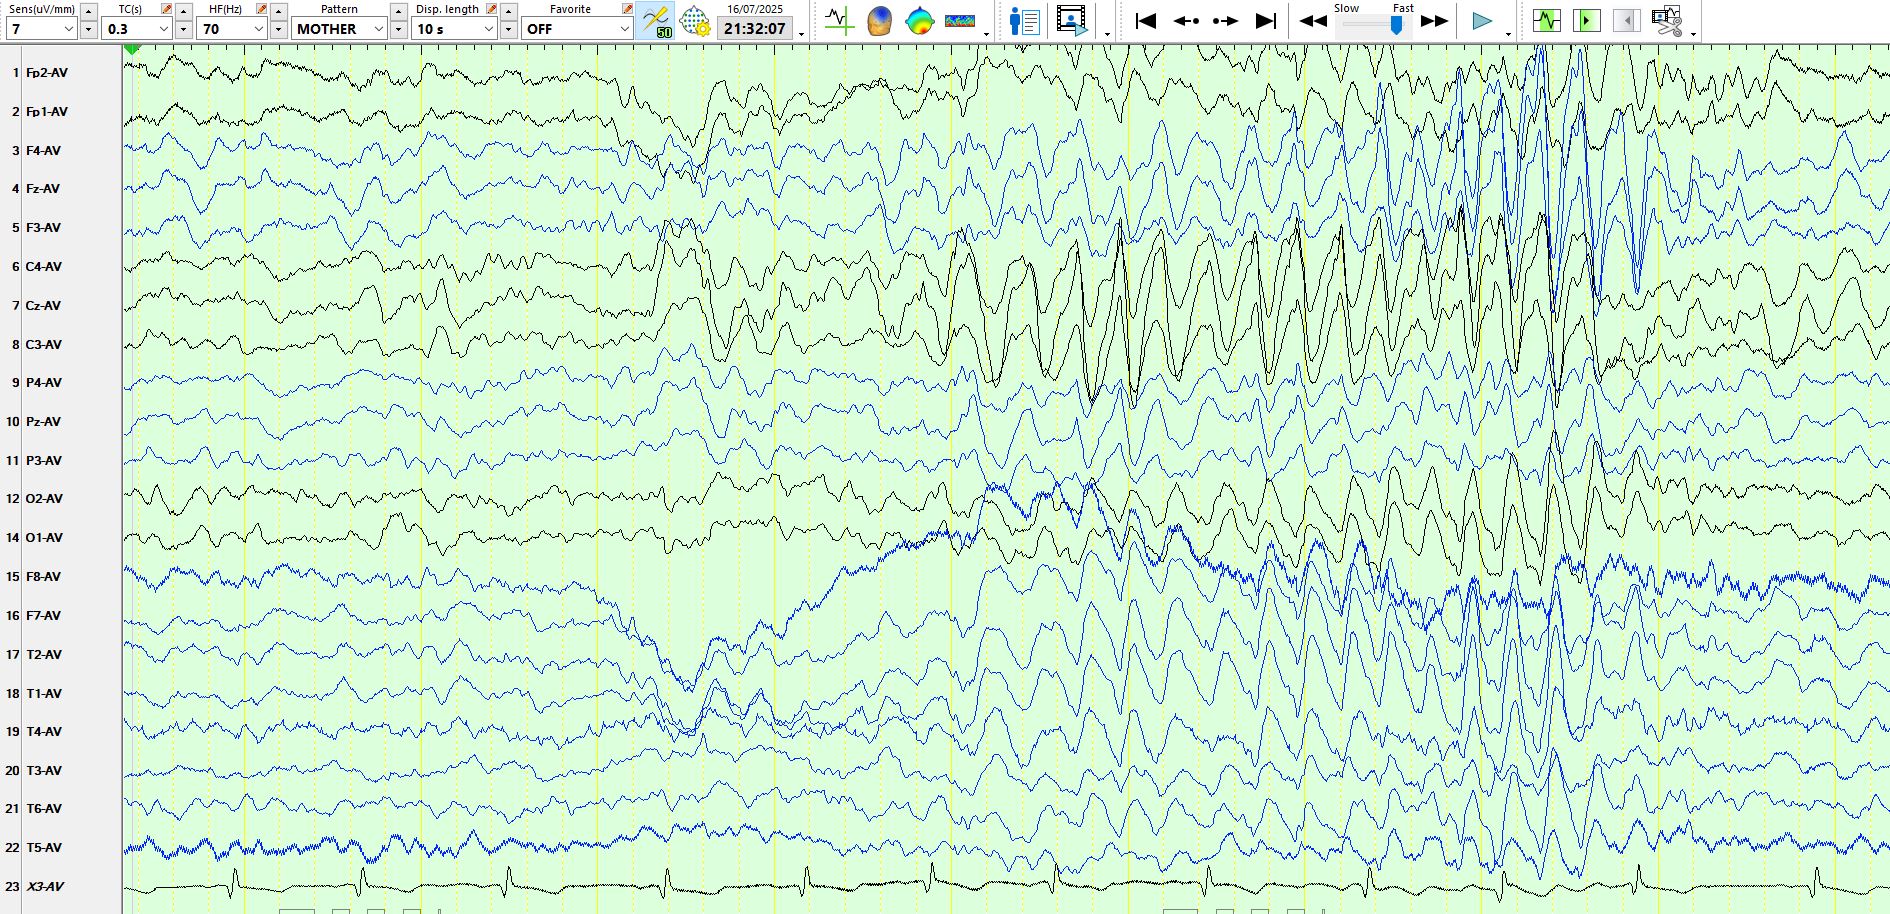
Task: Click the green page-forward icon
Action: click(1587, 20)
